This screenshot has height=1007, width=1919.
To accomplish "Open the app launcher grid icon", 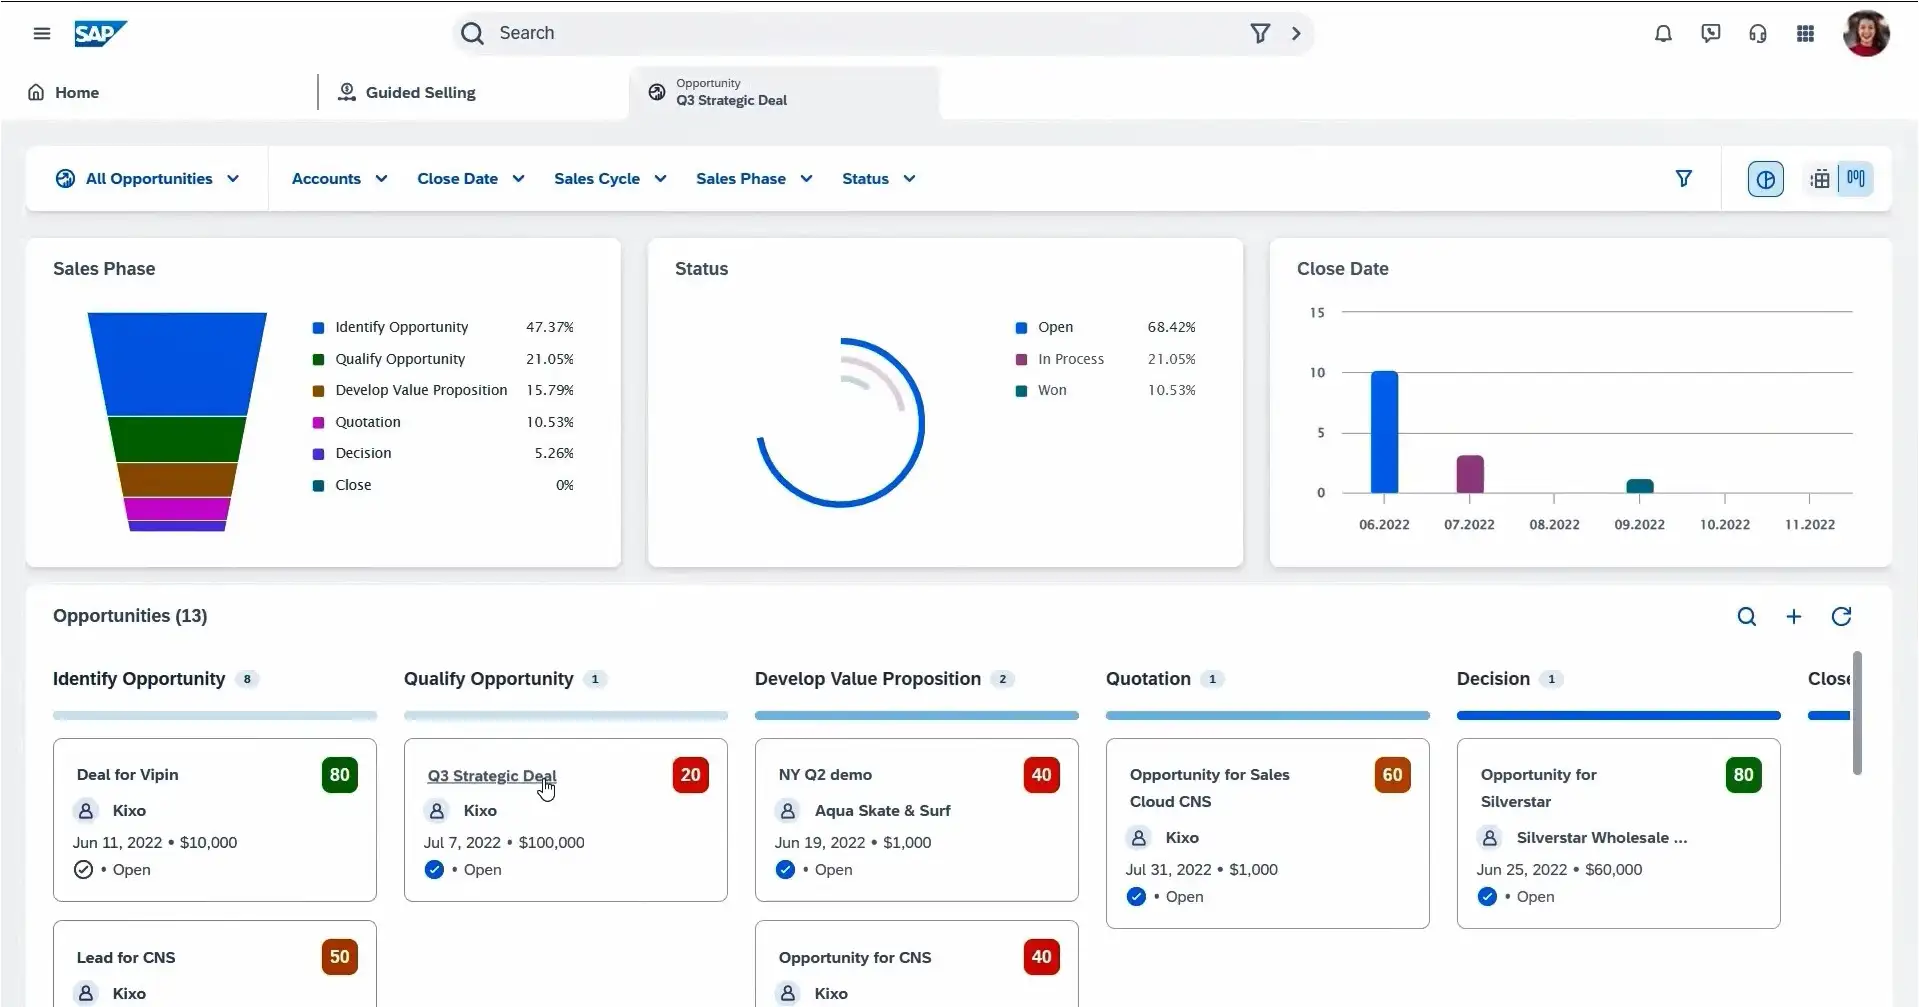I will (x=1805, y=33).
